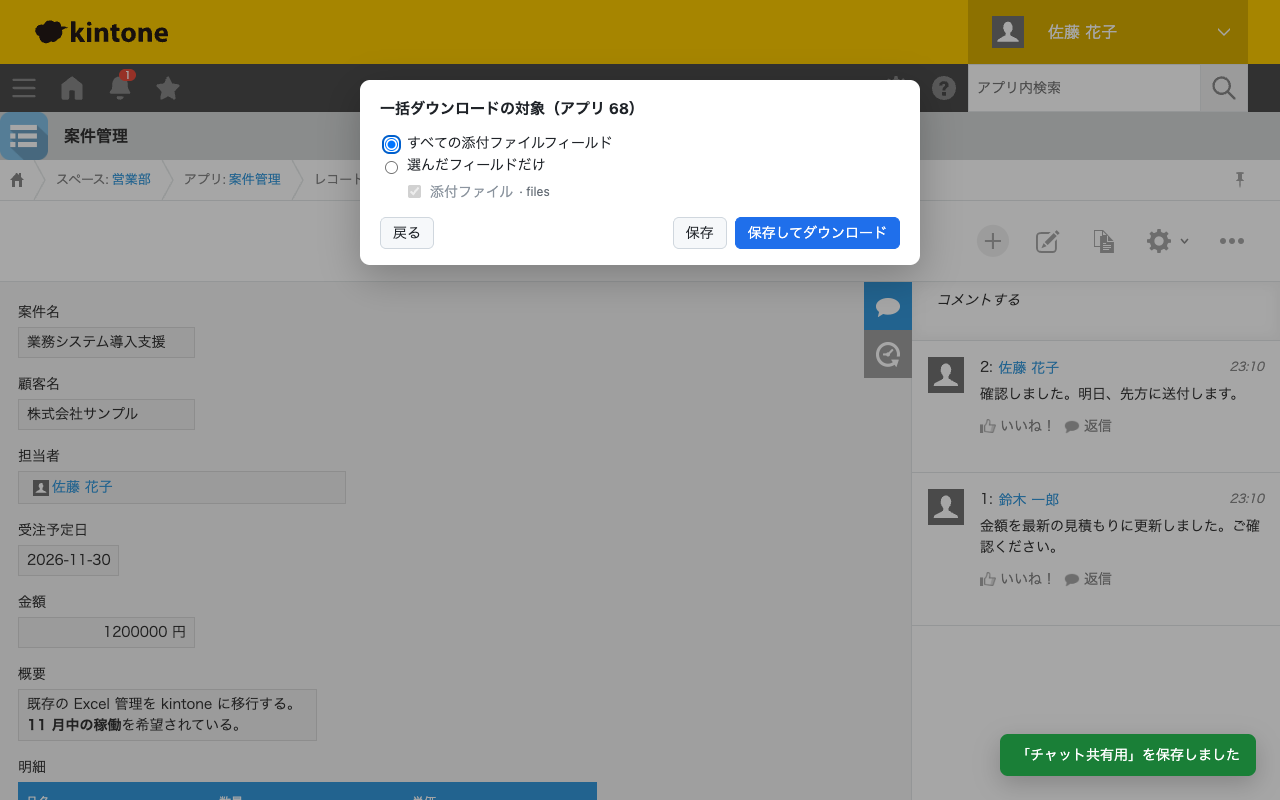Open the help question mark icon
This screenshot has width=1280, height=800.
pos(944,88)
